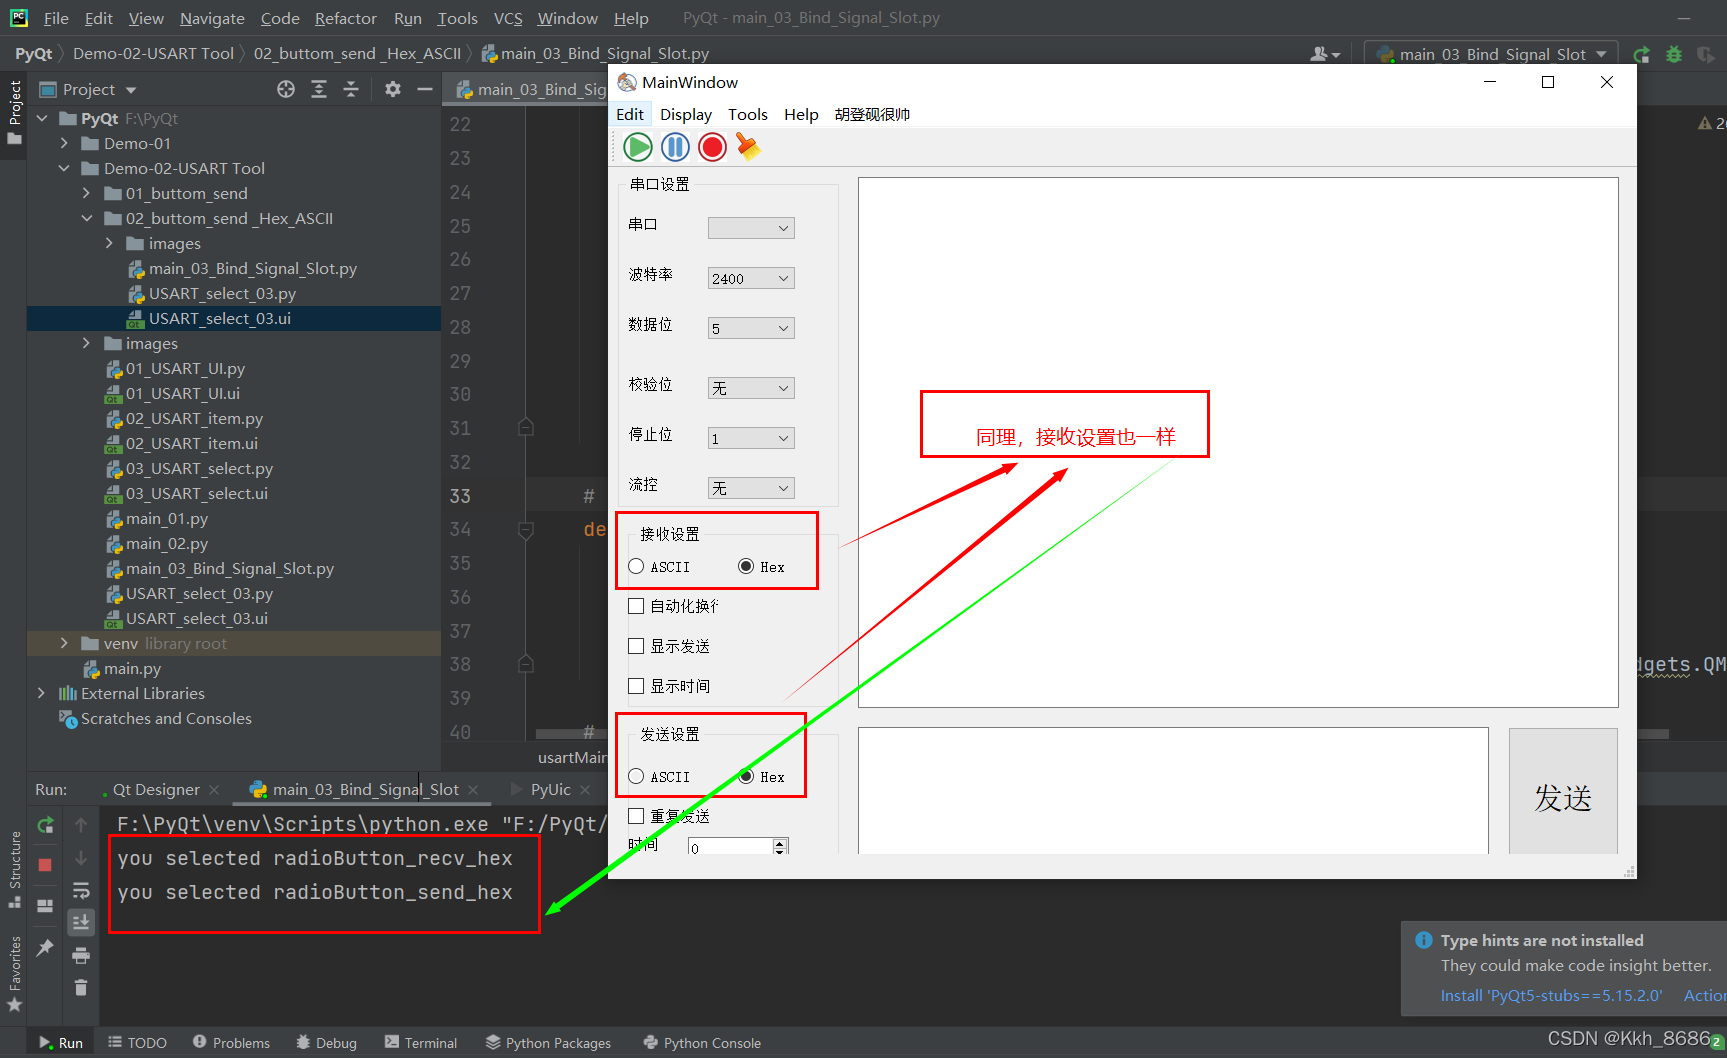Switch to PyUic run tab

(551, 790)
